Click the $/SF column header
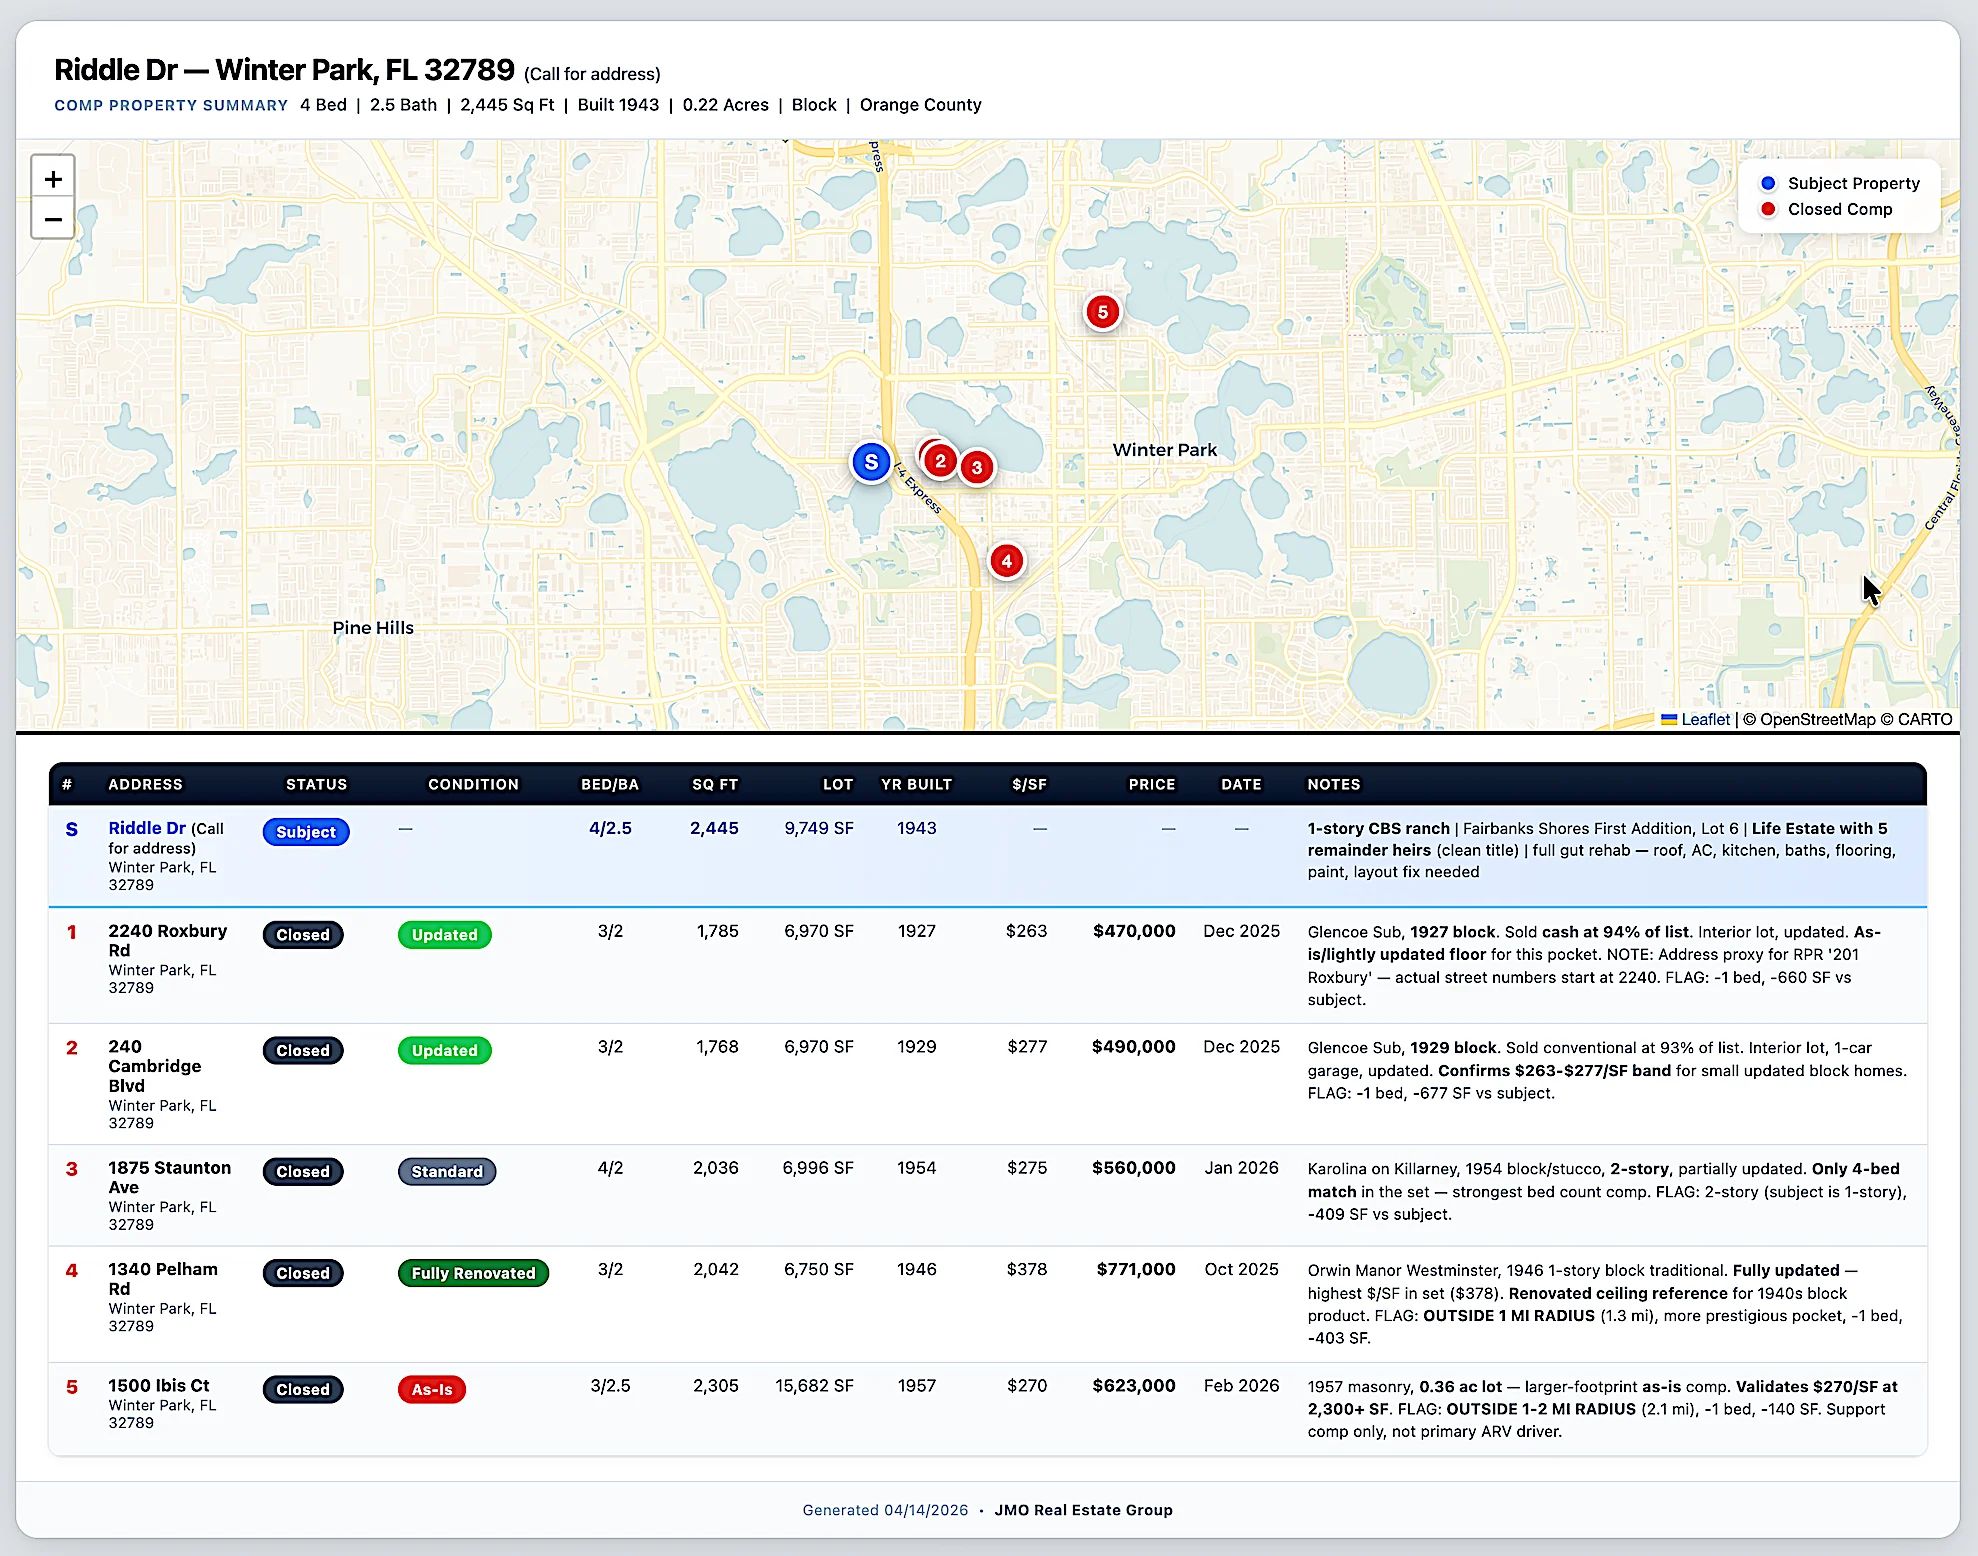The height and width of the screenshot is (1556, 1978). (x=1028, y=784)
